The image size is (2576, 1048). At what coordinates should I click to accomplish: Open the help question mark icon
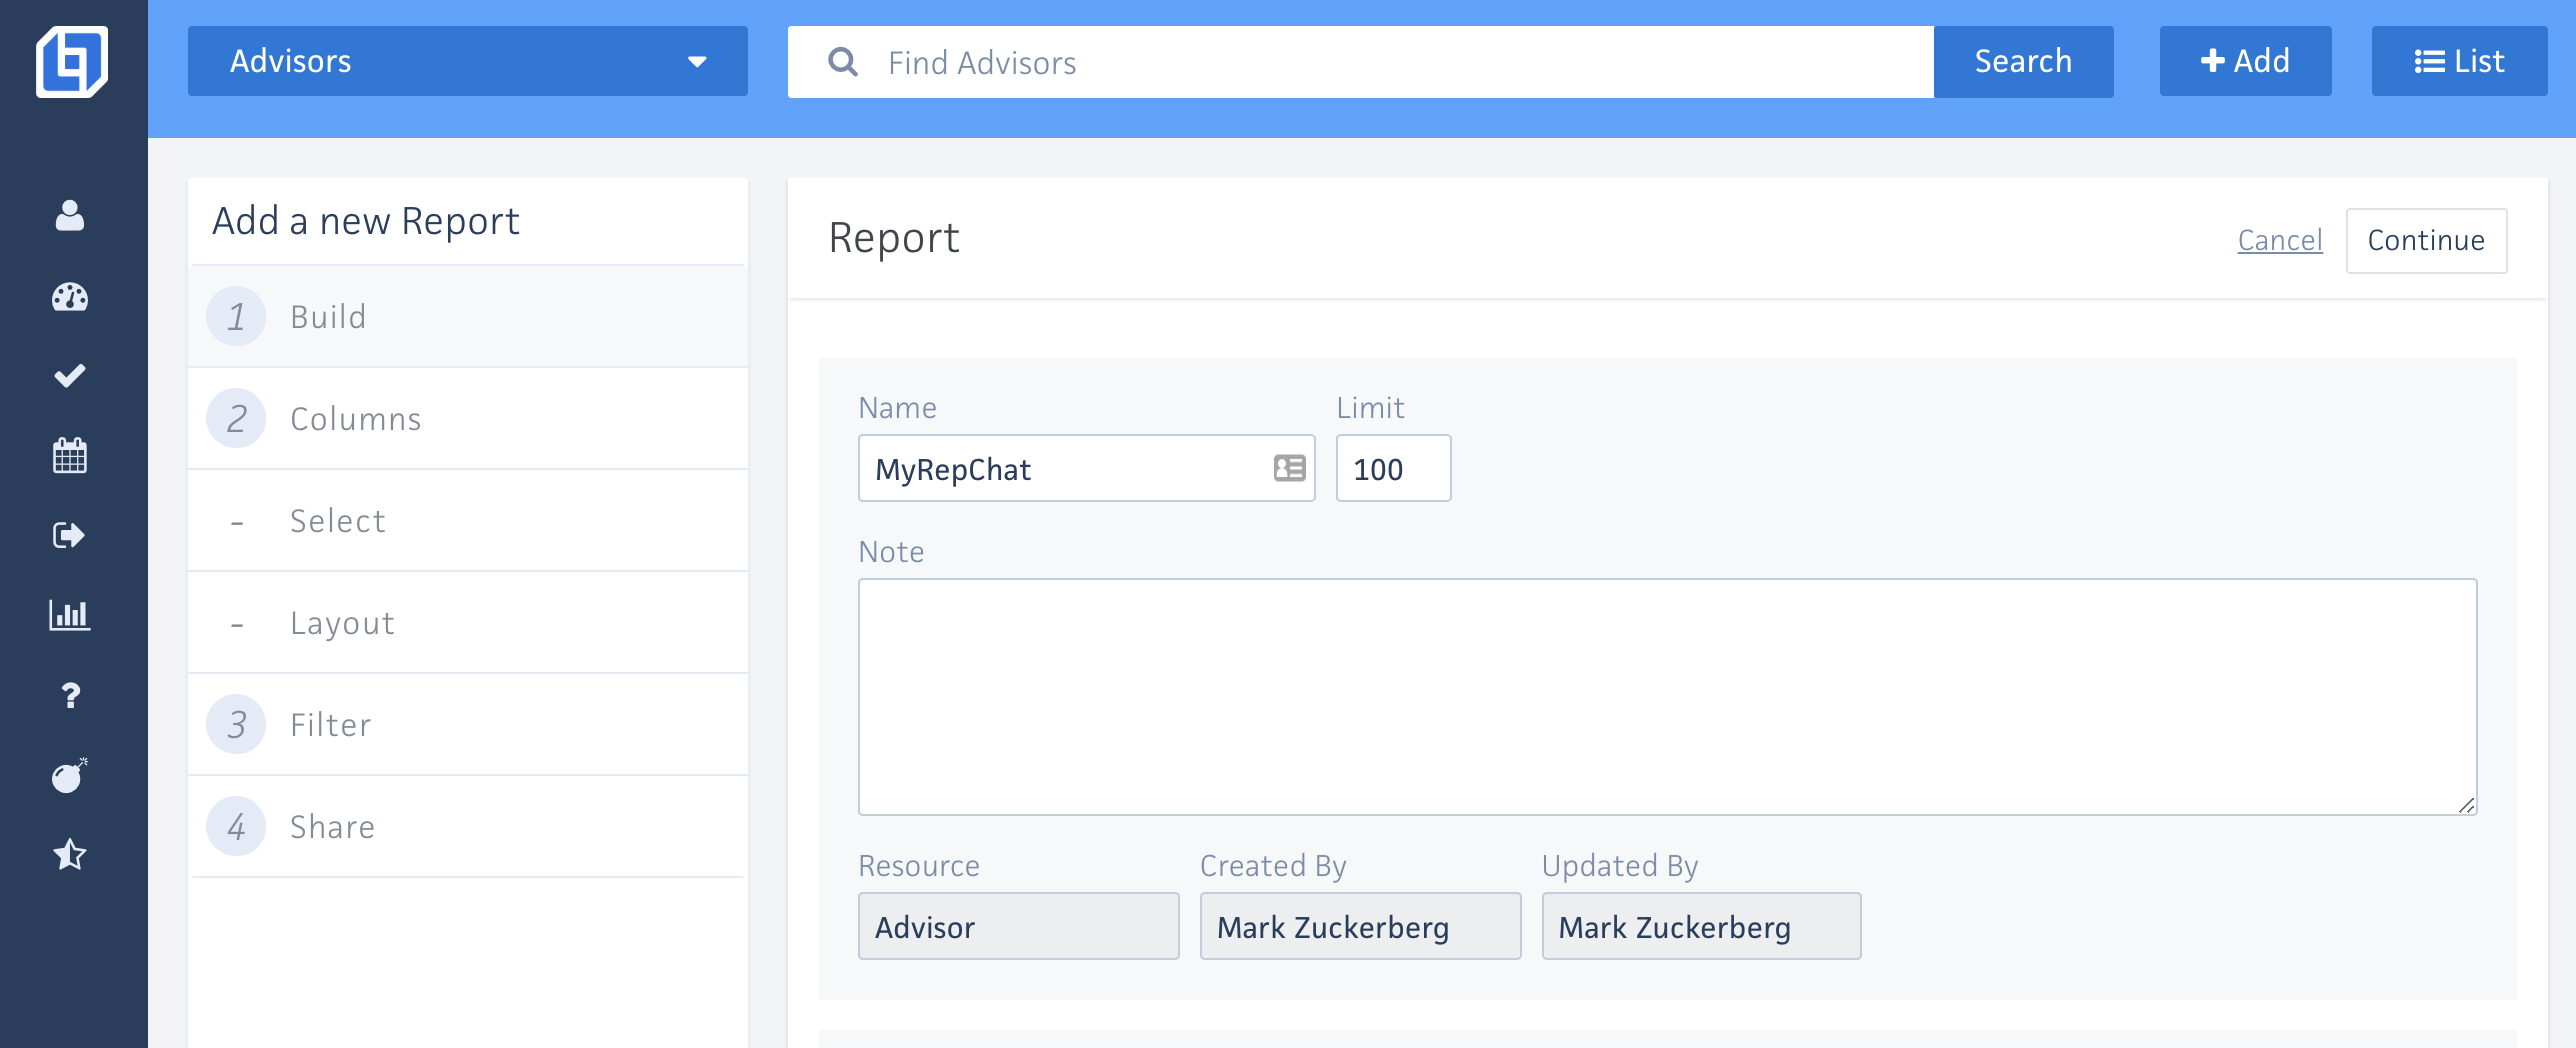point(70,695)
